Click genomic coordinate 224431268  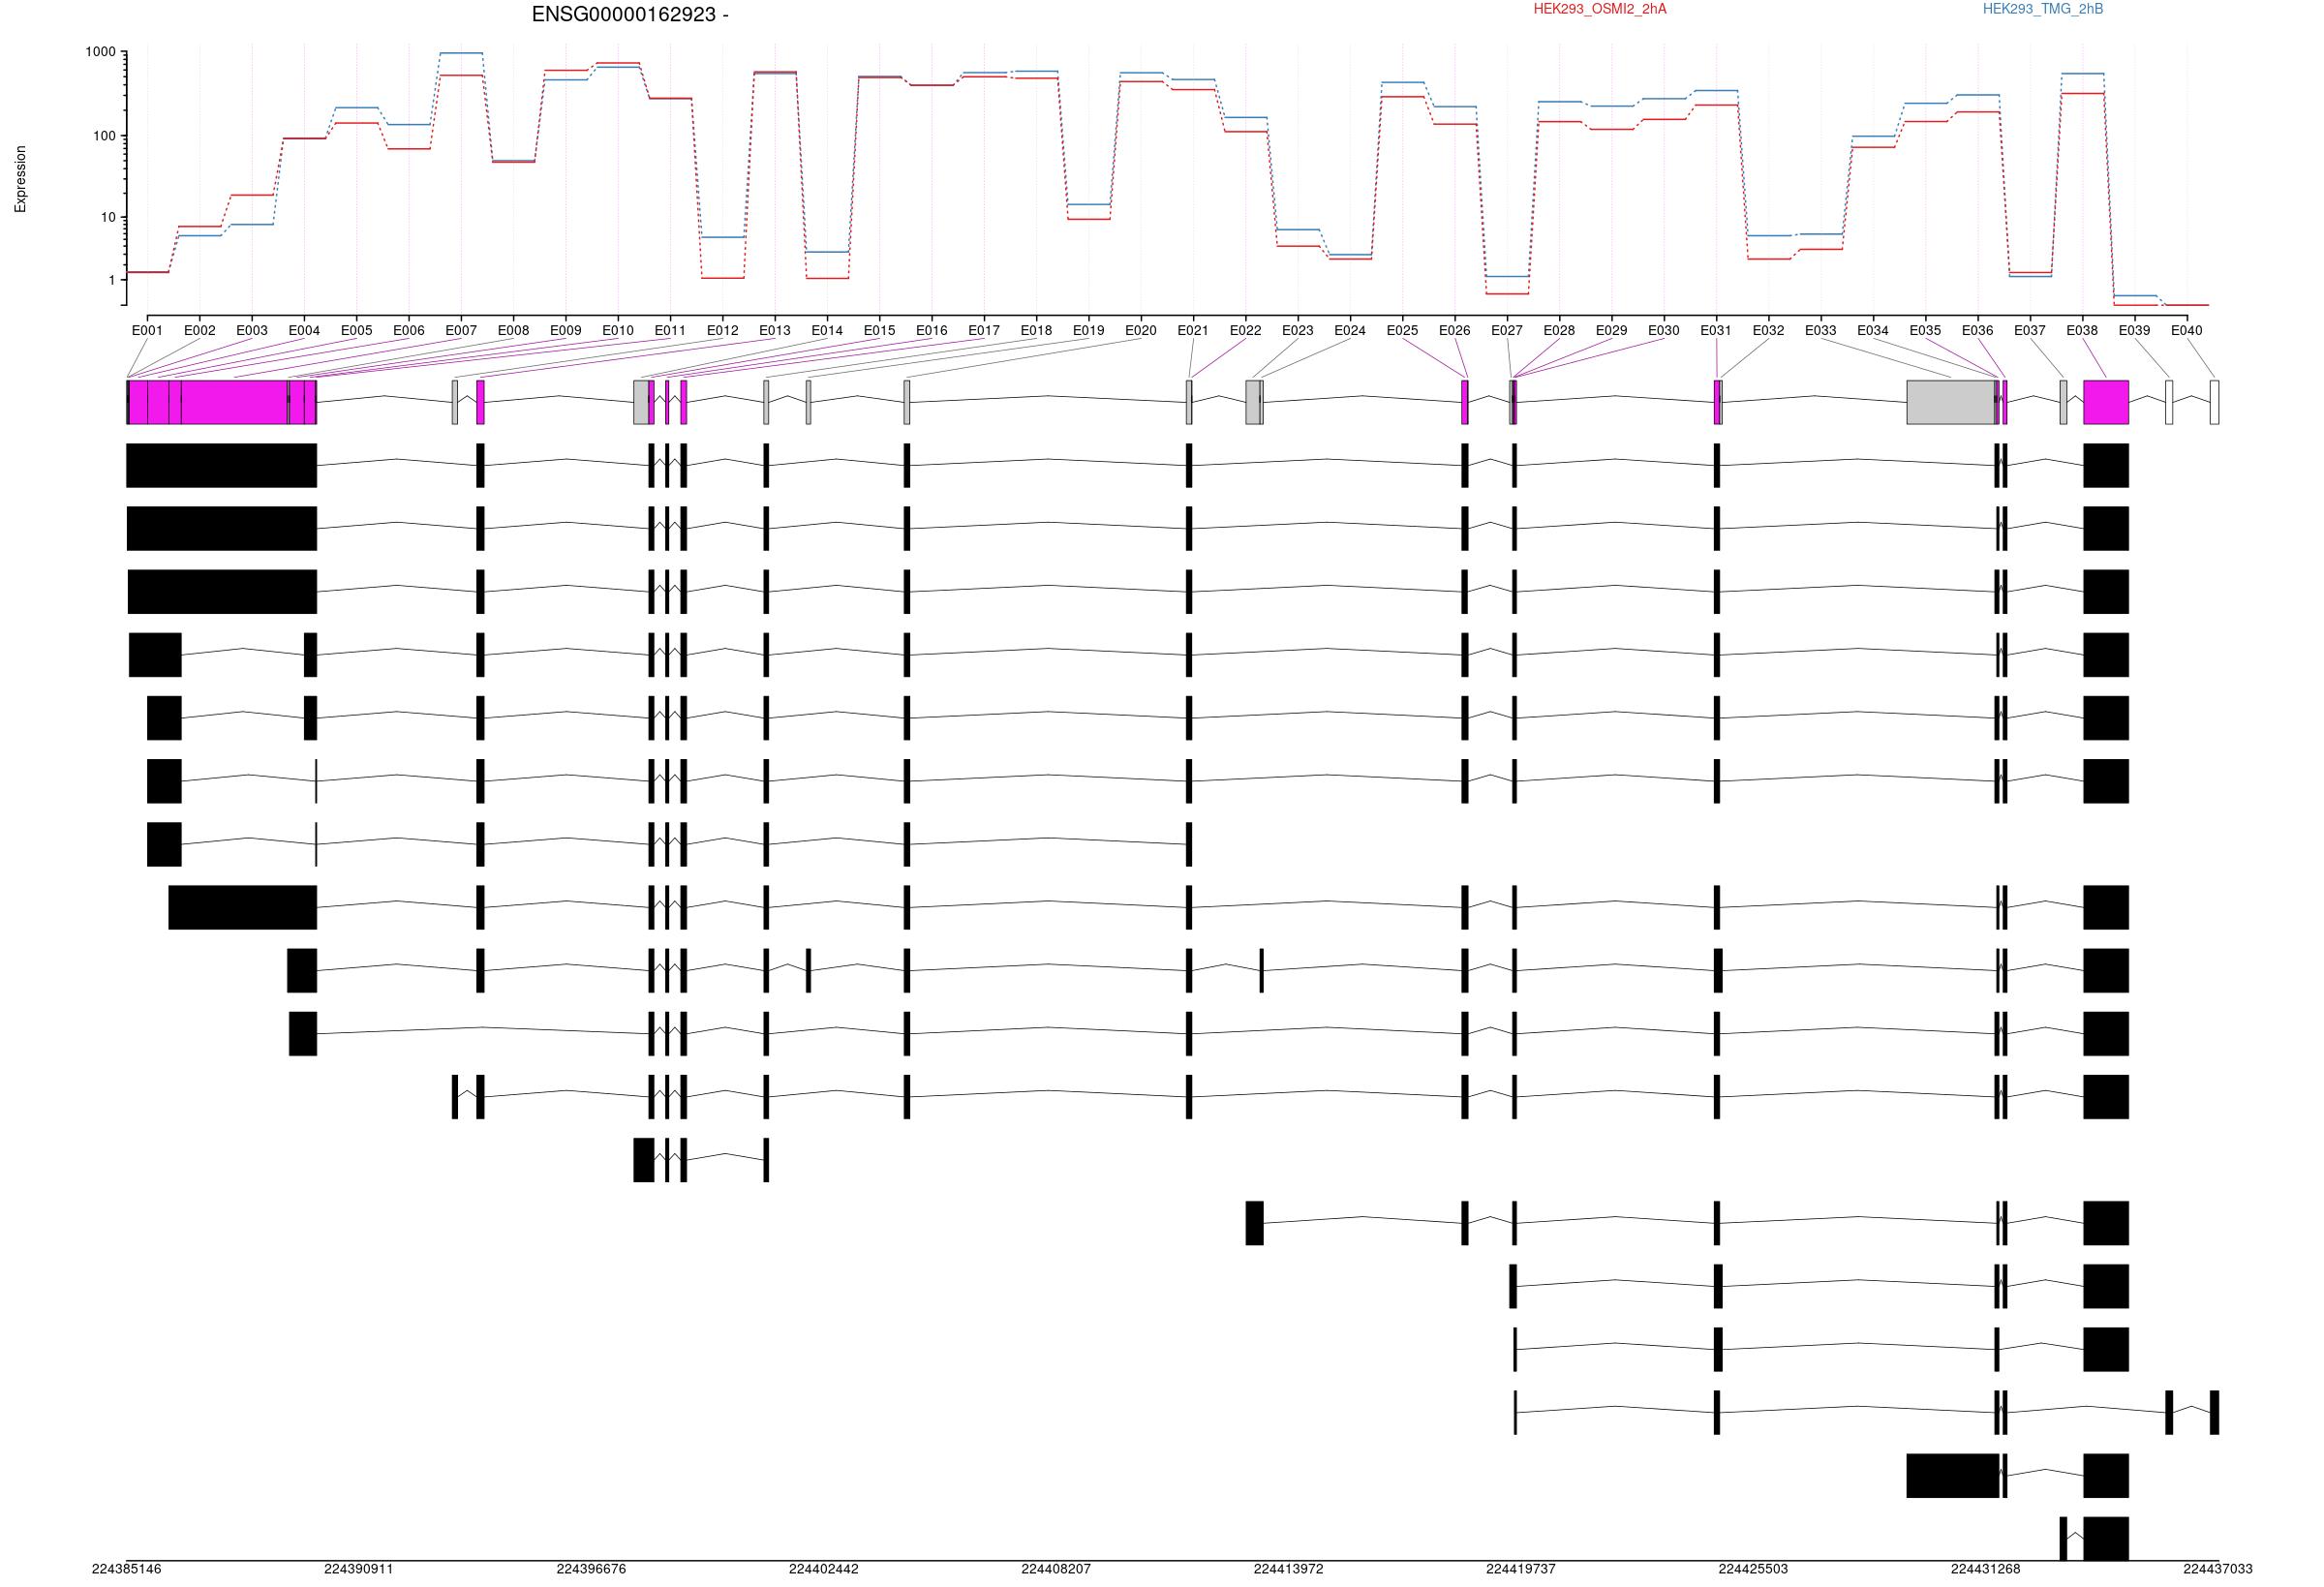pos(1985,1569)
